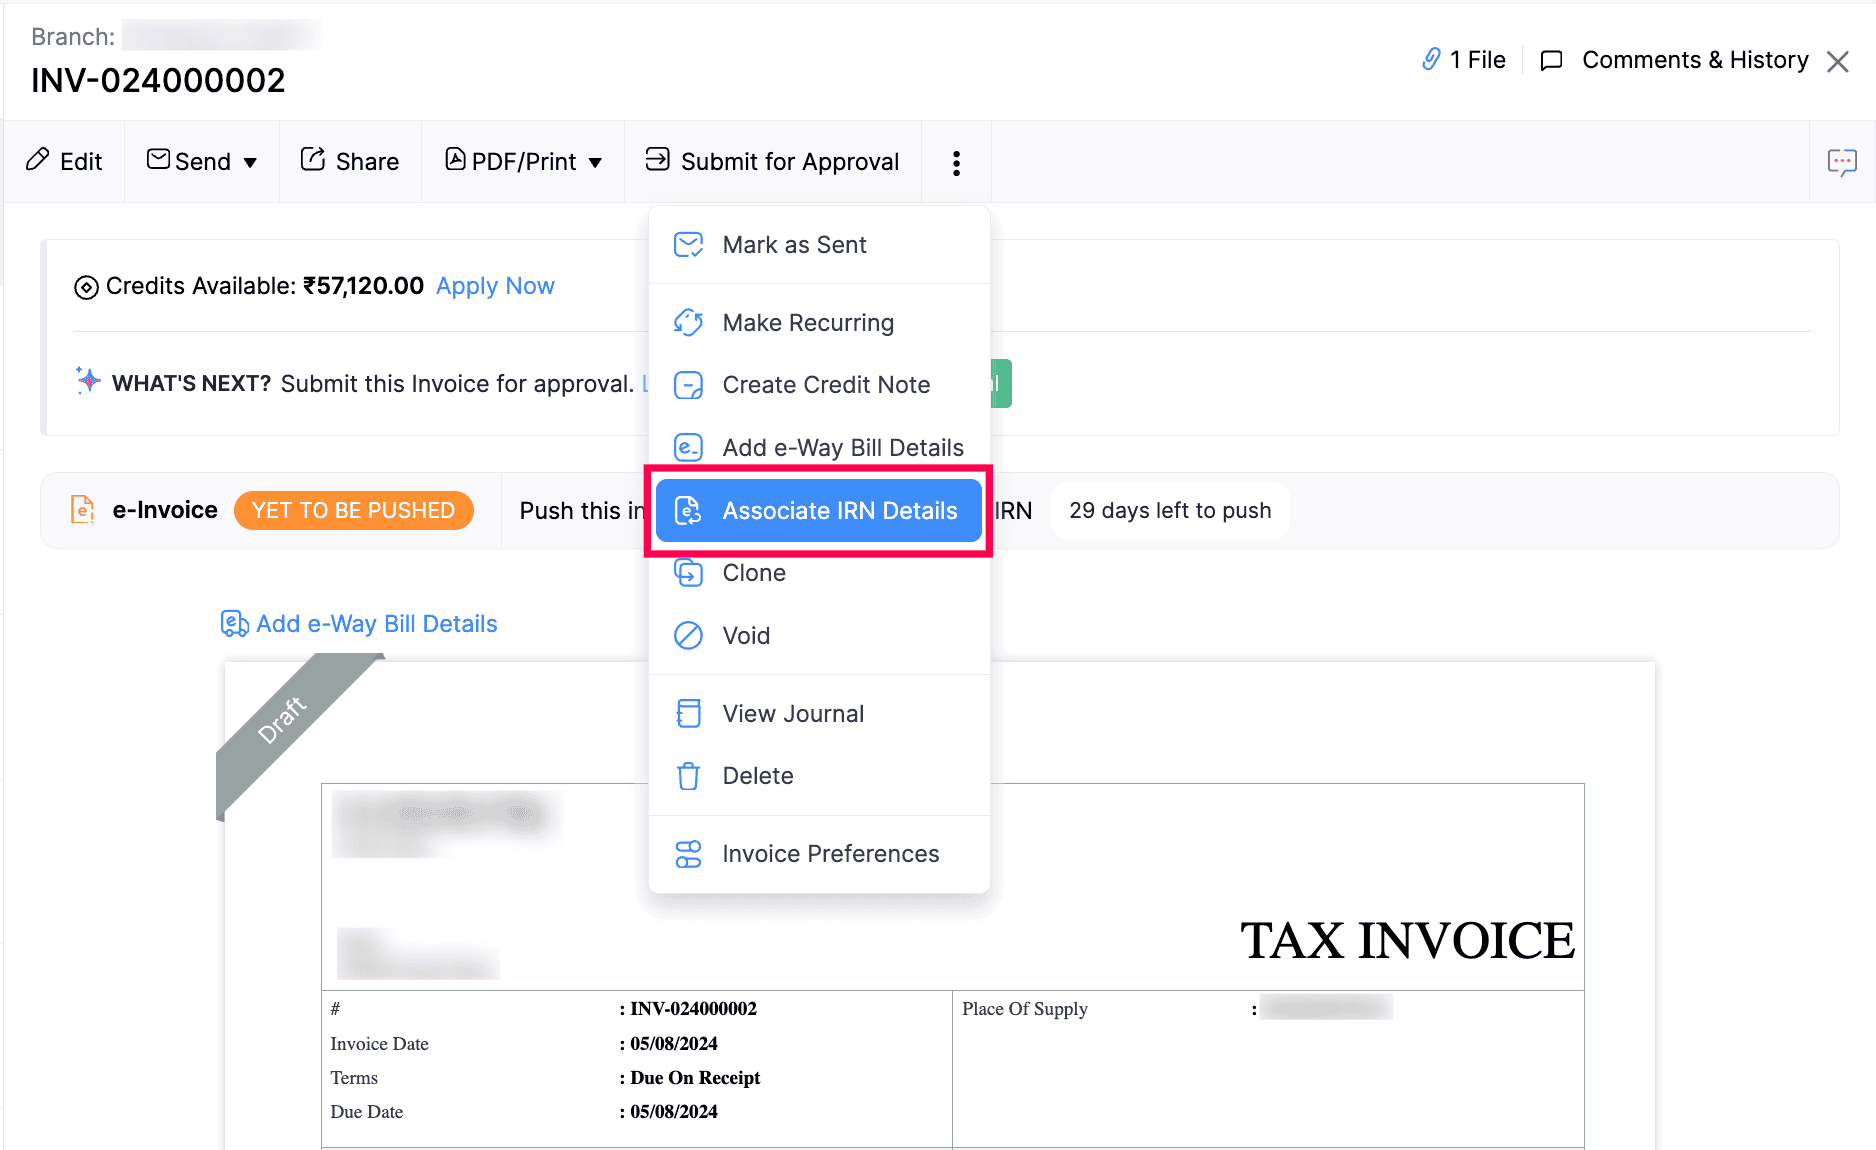Viewport: 1876px width, 1150px height.
Task: Click the chat bubble icon at right
Action: tap(1841, 162)
